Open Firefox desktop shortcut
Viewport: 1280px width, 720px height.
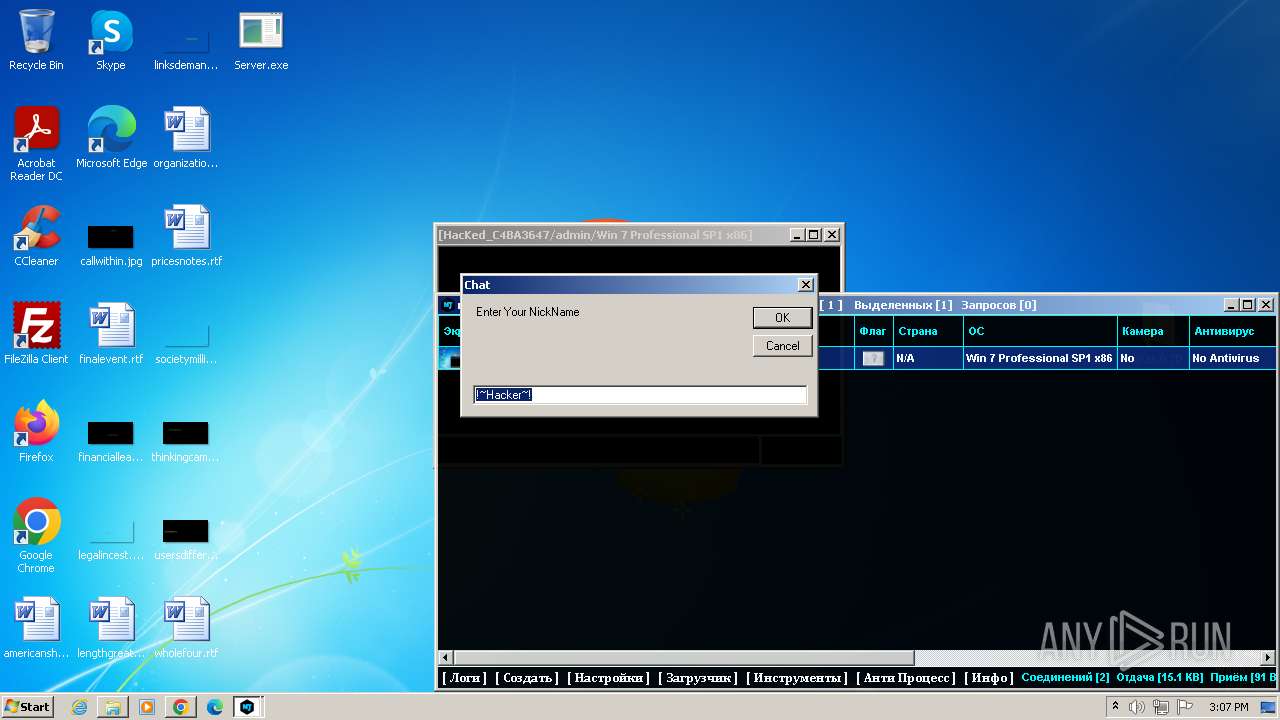(36, 432)
